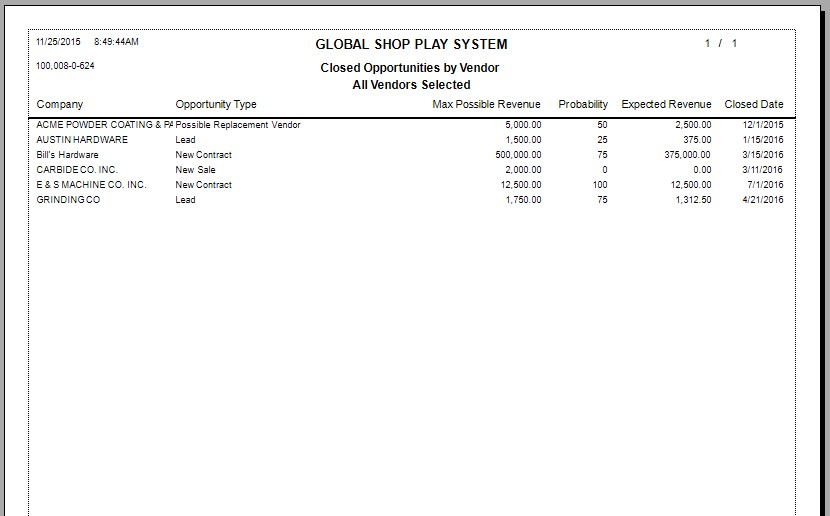Click closed date 3/11/2016

(x=763, y=170)
